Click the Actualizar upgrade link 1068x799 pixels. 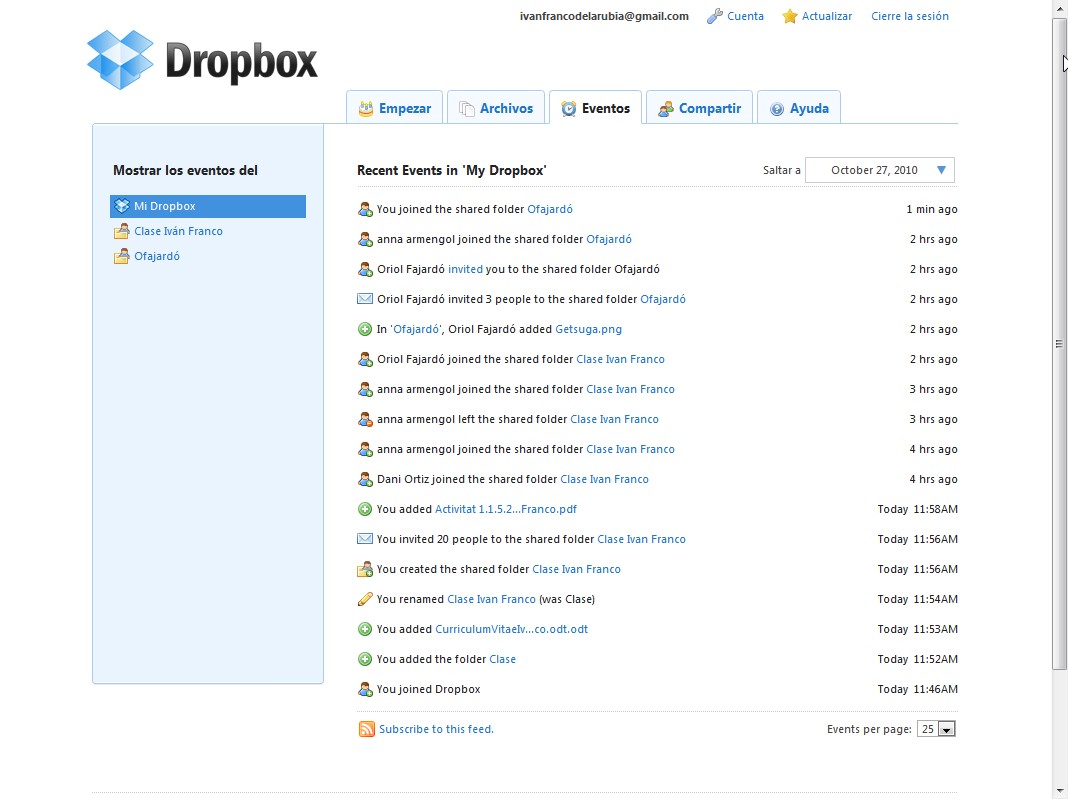(x=826, y=16)
